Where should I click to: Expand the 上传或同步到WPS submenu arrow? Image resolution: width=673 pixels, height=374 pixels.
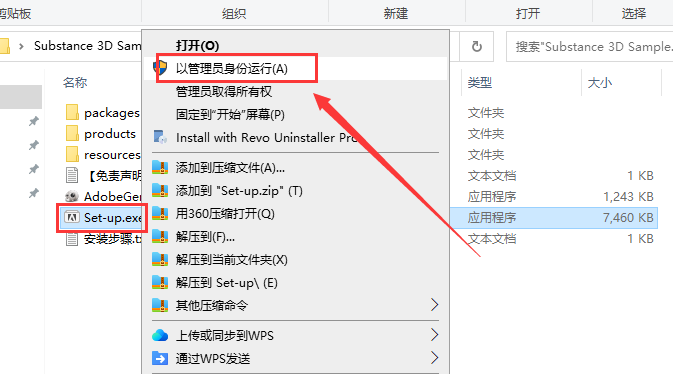pos(434,335)
